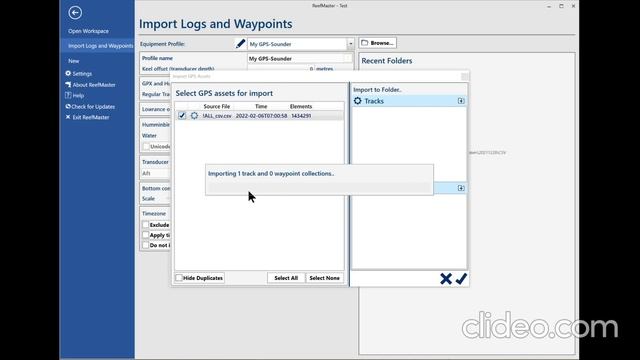
Task: Click the Check for Updates refresh icon
Action: point(68,107)
